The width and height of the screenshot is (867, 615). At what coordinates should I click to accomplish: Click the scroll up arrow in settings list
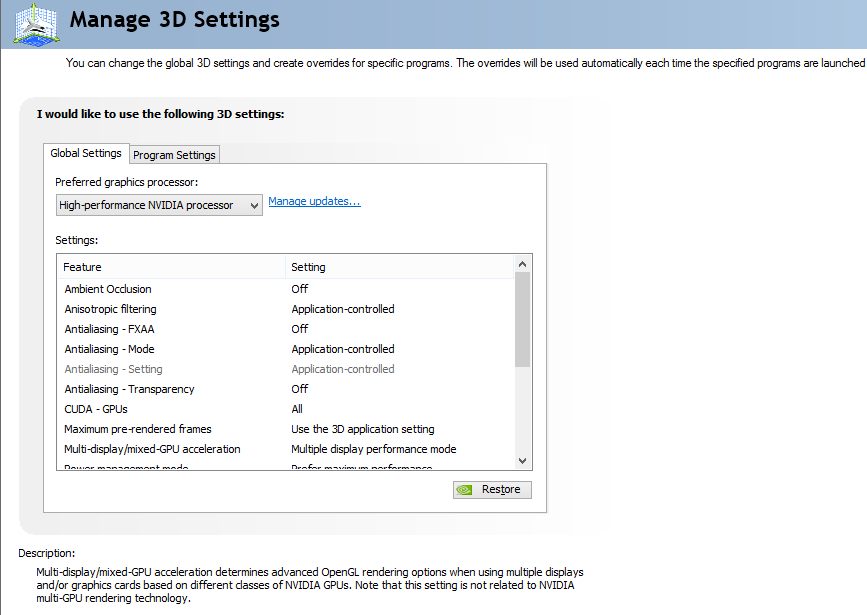click(x=523, y=264)
